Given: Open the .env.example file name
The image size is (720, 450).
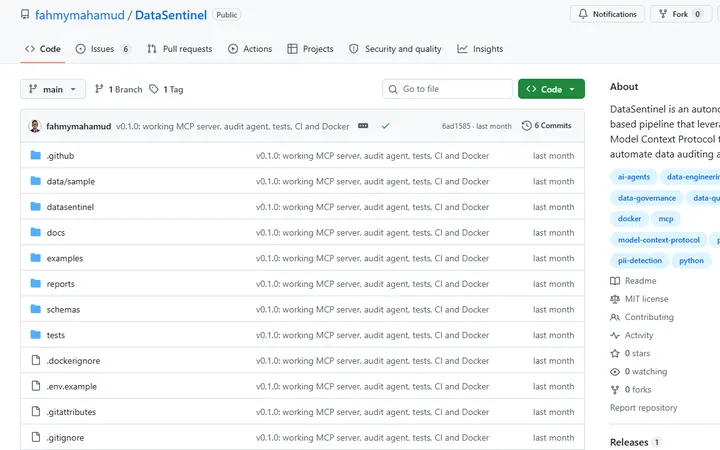Looking at the screenshot, I should pos(72,386).
